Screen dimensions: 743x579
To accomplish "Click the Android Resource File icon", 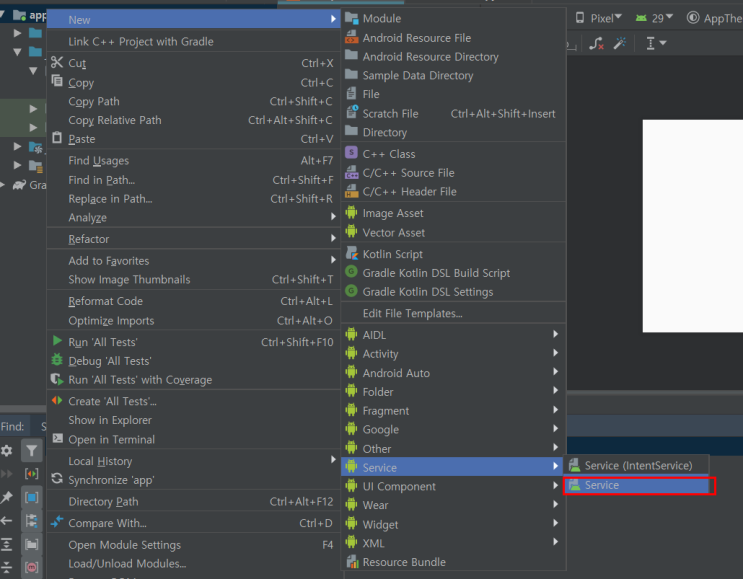I will (x=352, y=37).
